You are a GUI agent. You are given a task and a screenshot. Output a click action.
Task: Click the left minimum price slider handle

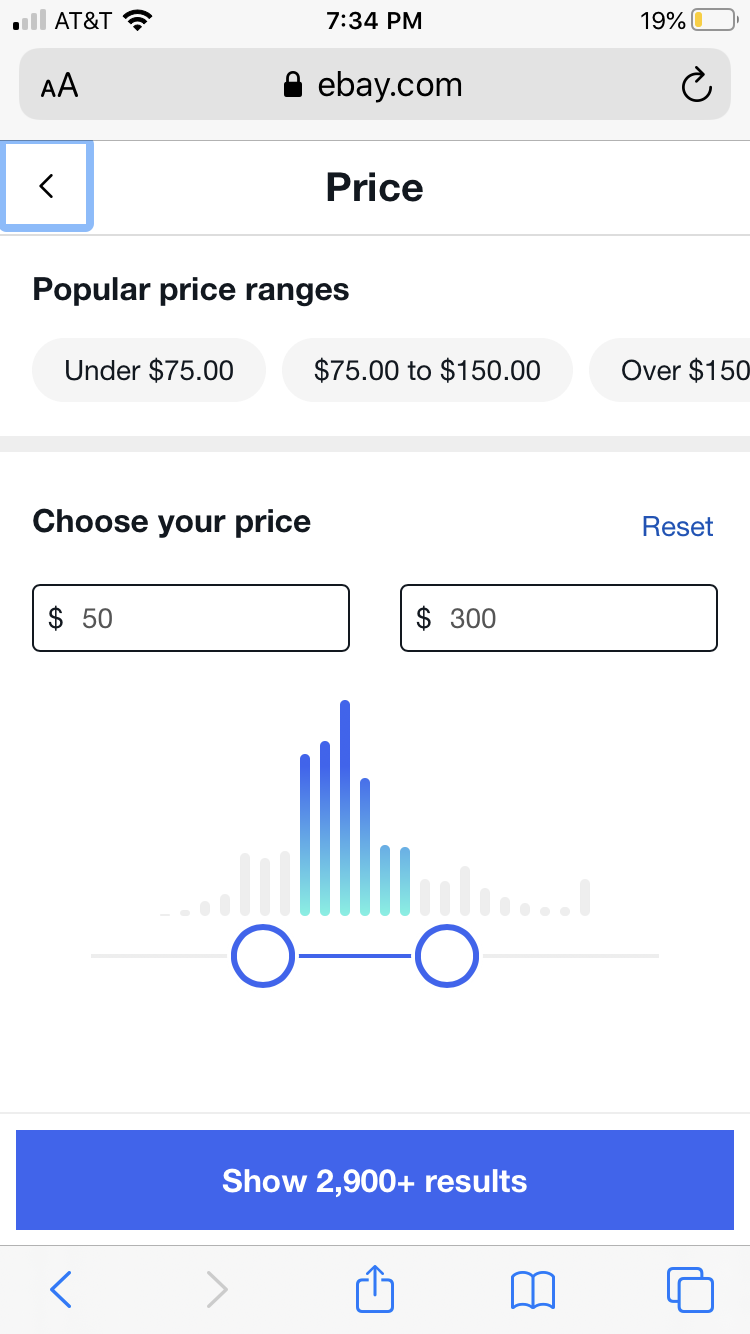263,956
